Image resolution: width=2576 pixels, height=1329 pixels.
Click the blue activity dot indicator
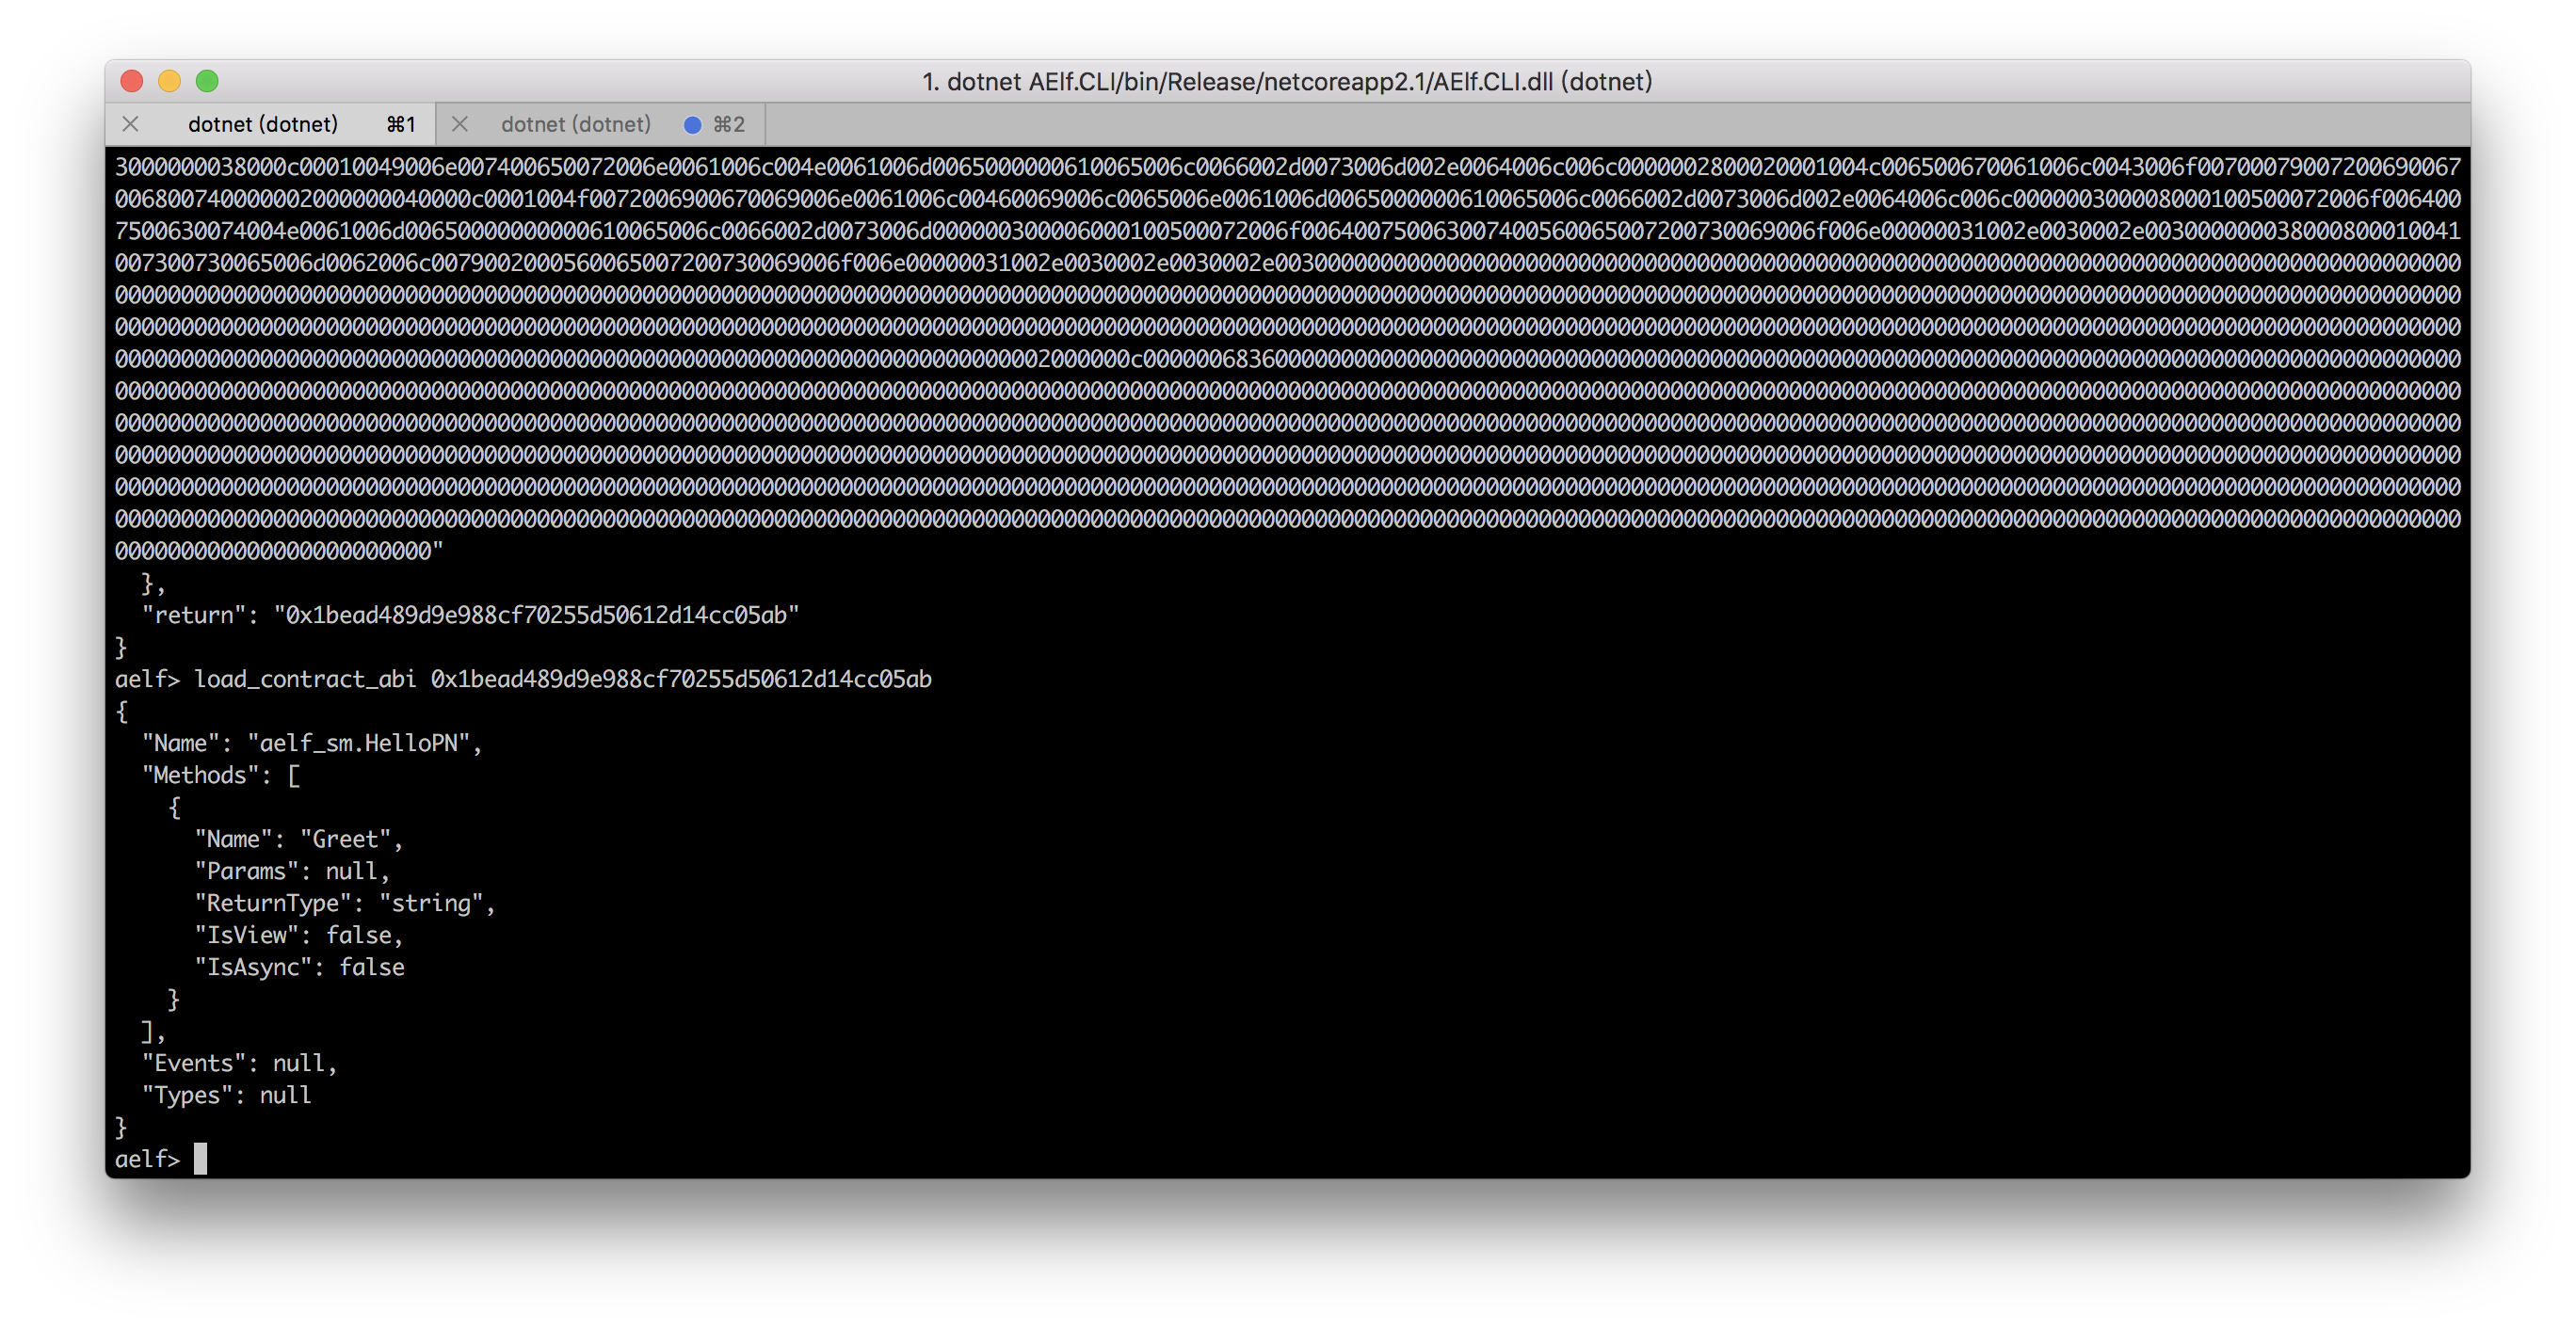(x=692, y=125)
